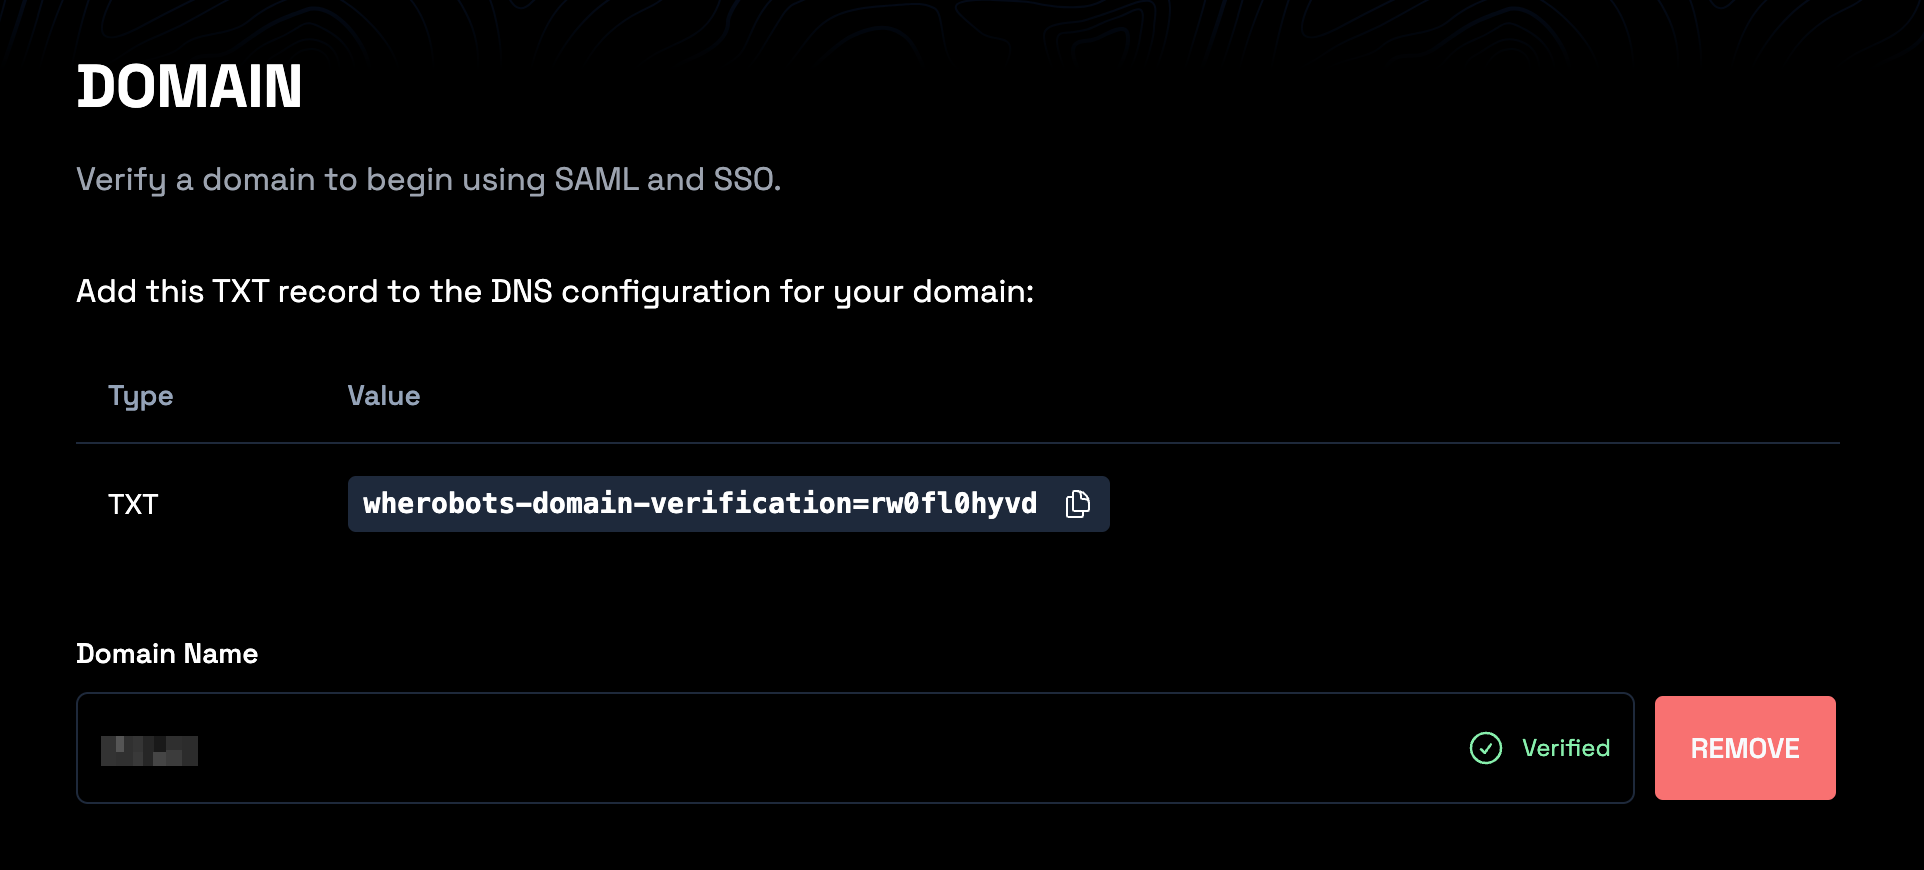Click the TXT type label in the table

(133, 504)
